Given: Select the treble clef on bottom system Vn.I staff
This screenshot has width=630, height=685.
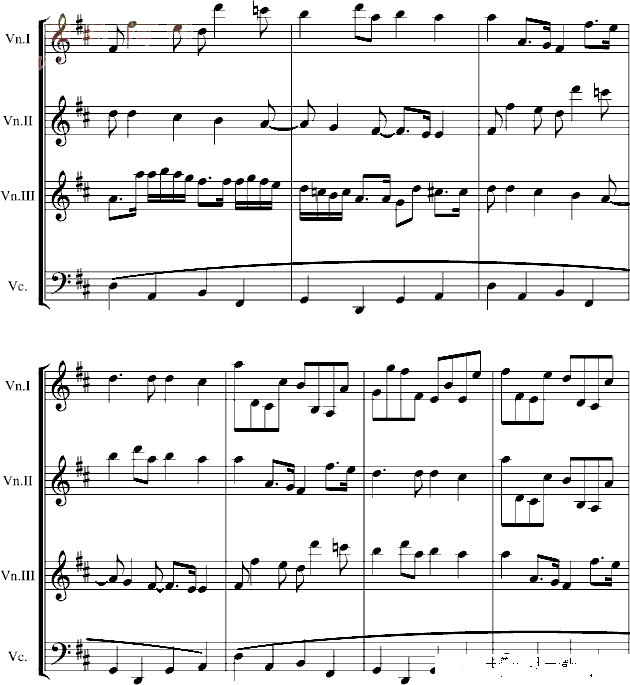Looking at the screenshot, I should (x=60, y=385).
